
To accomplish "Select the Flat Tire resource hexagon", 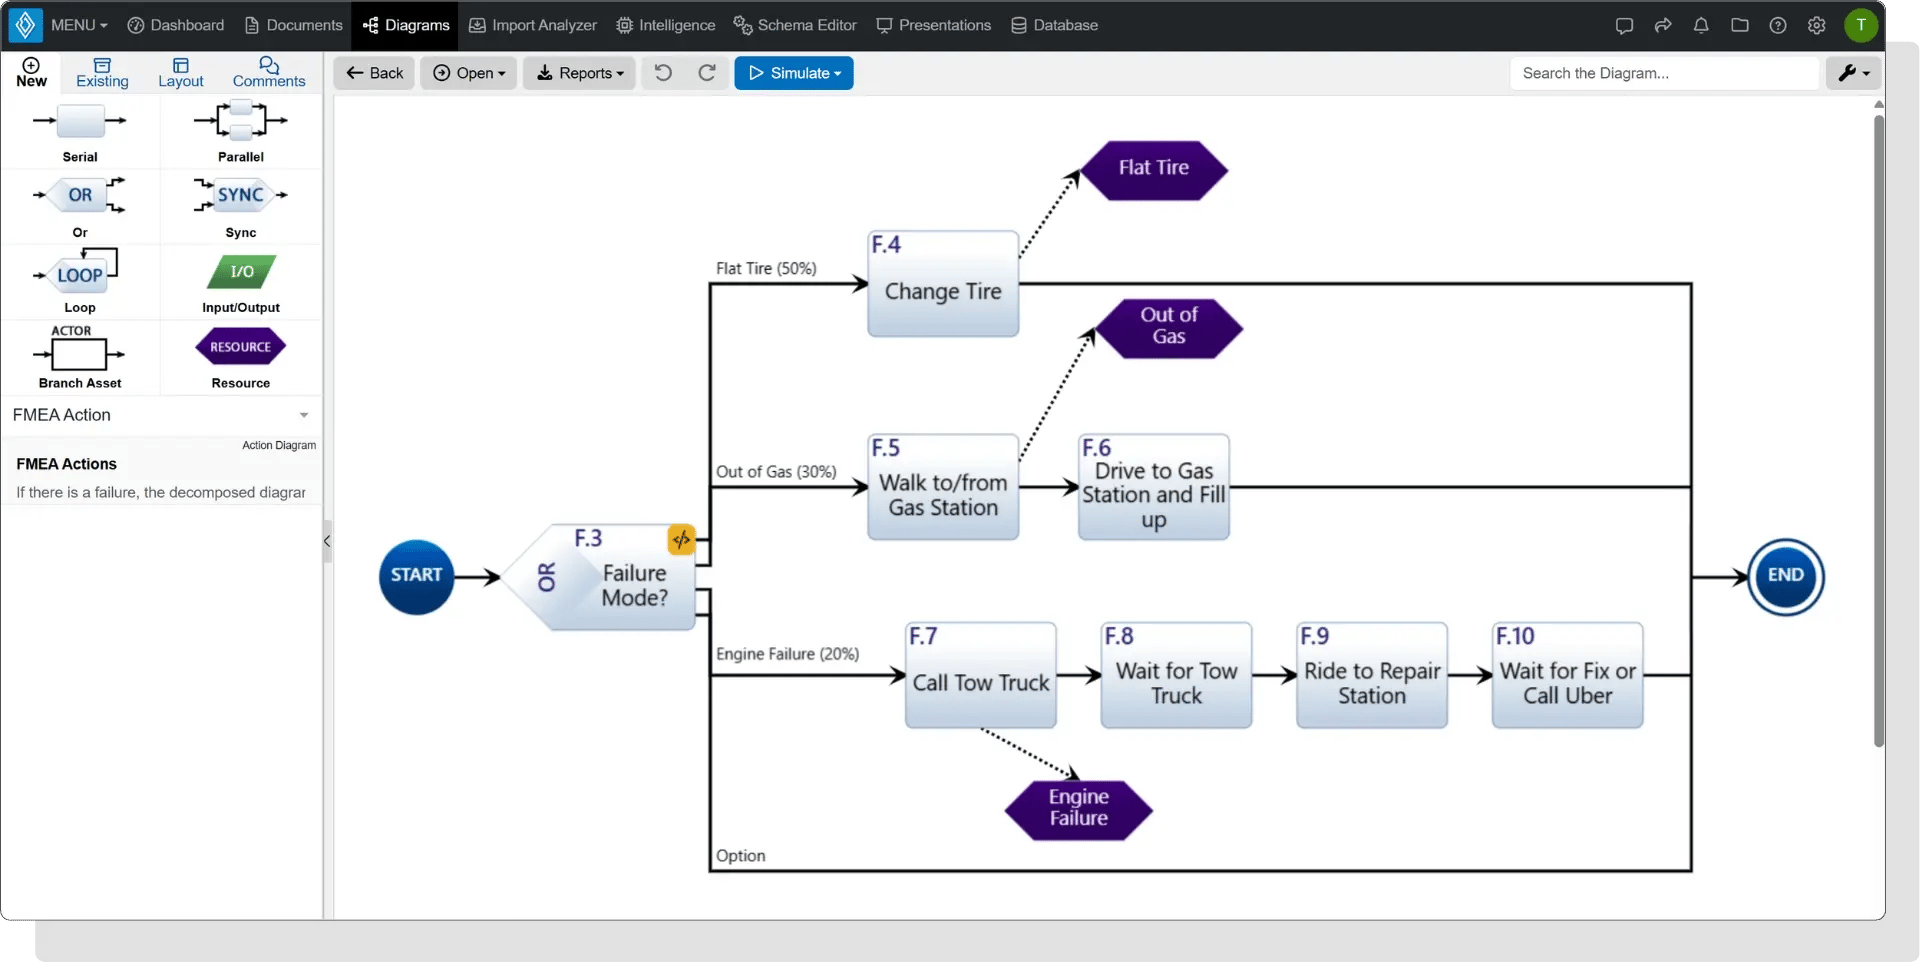I will click(x=1154, y=170).
